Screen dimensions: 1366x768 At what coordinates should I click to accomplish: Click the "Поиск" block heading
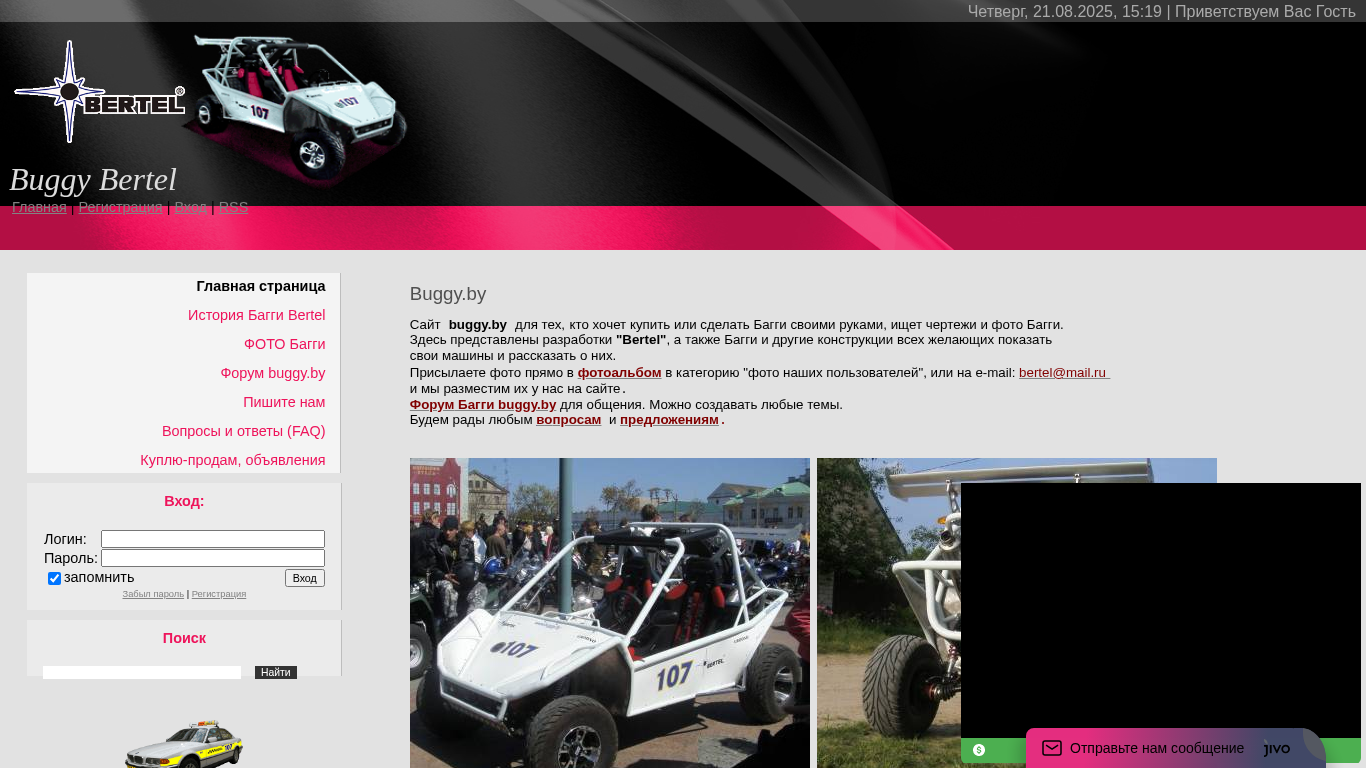pyautogui.click(x=184, y=638)
